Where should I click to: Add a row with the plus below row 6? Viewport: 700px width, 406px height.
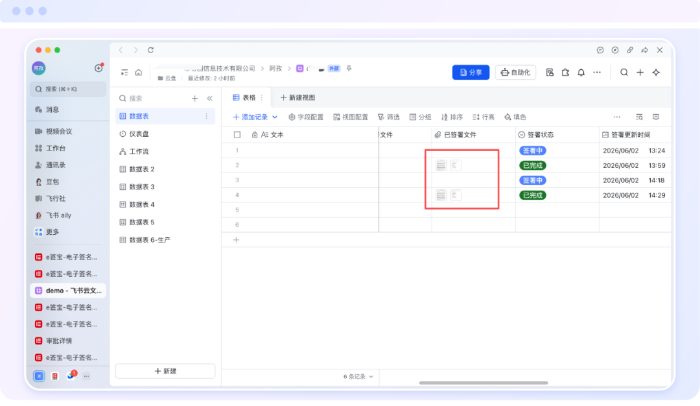pyautogui.click(x=236, y=240)
